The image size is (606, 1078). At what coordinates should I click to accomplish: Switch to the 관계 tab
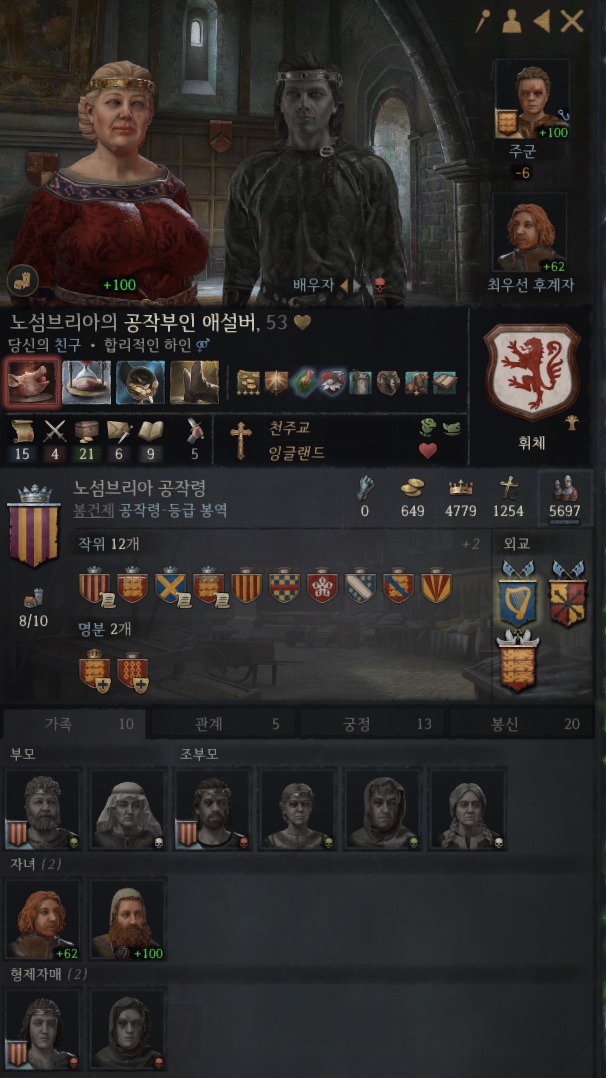tap(226, 723)
